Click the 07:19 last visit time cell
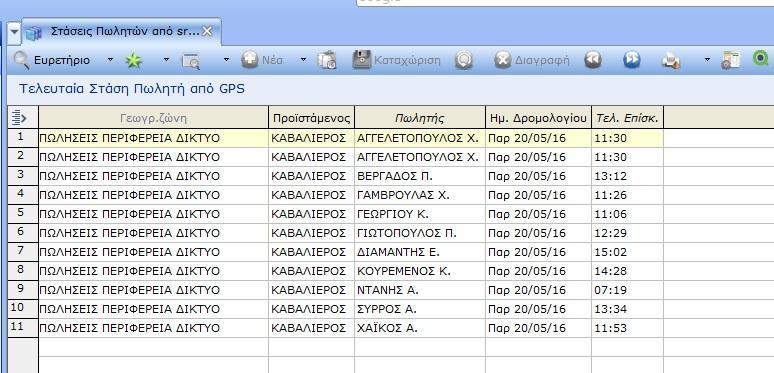 [x=627, y=290]
